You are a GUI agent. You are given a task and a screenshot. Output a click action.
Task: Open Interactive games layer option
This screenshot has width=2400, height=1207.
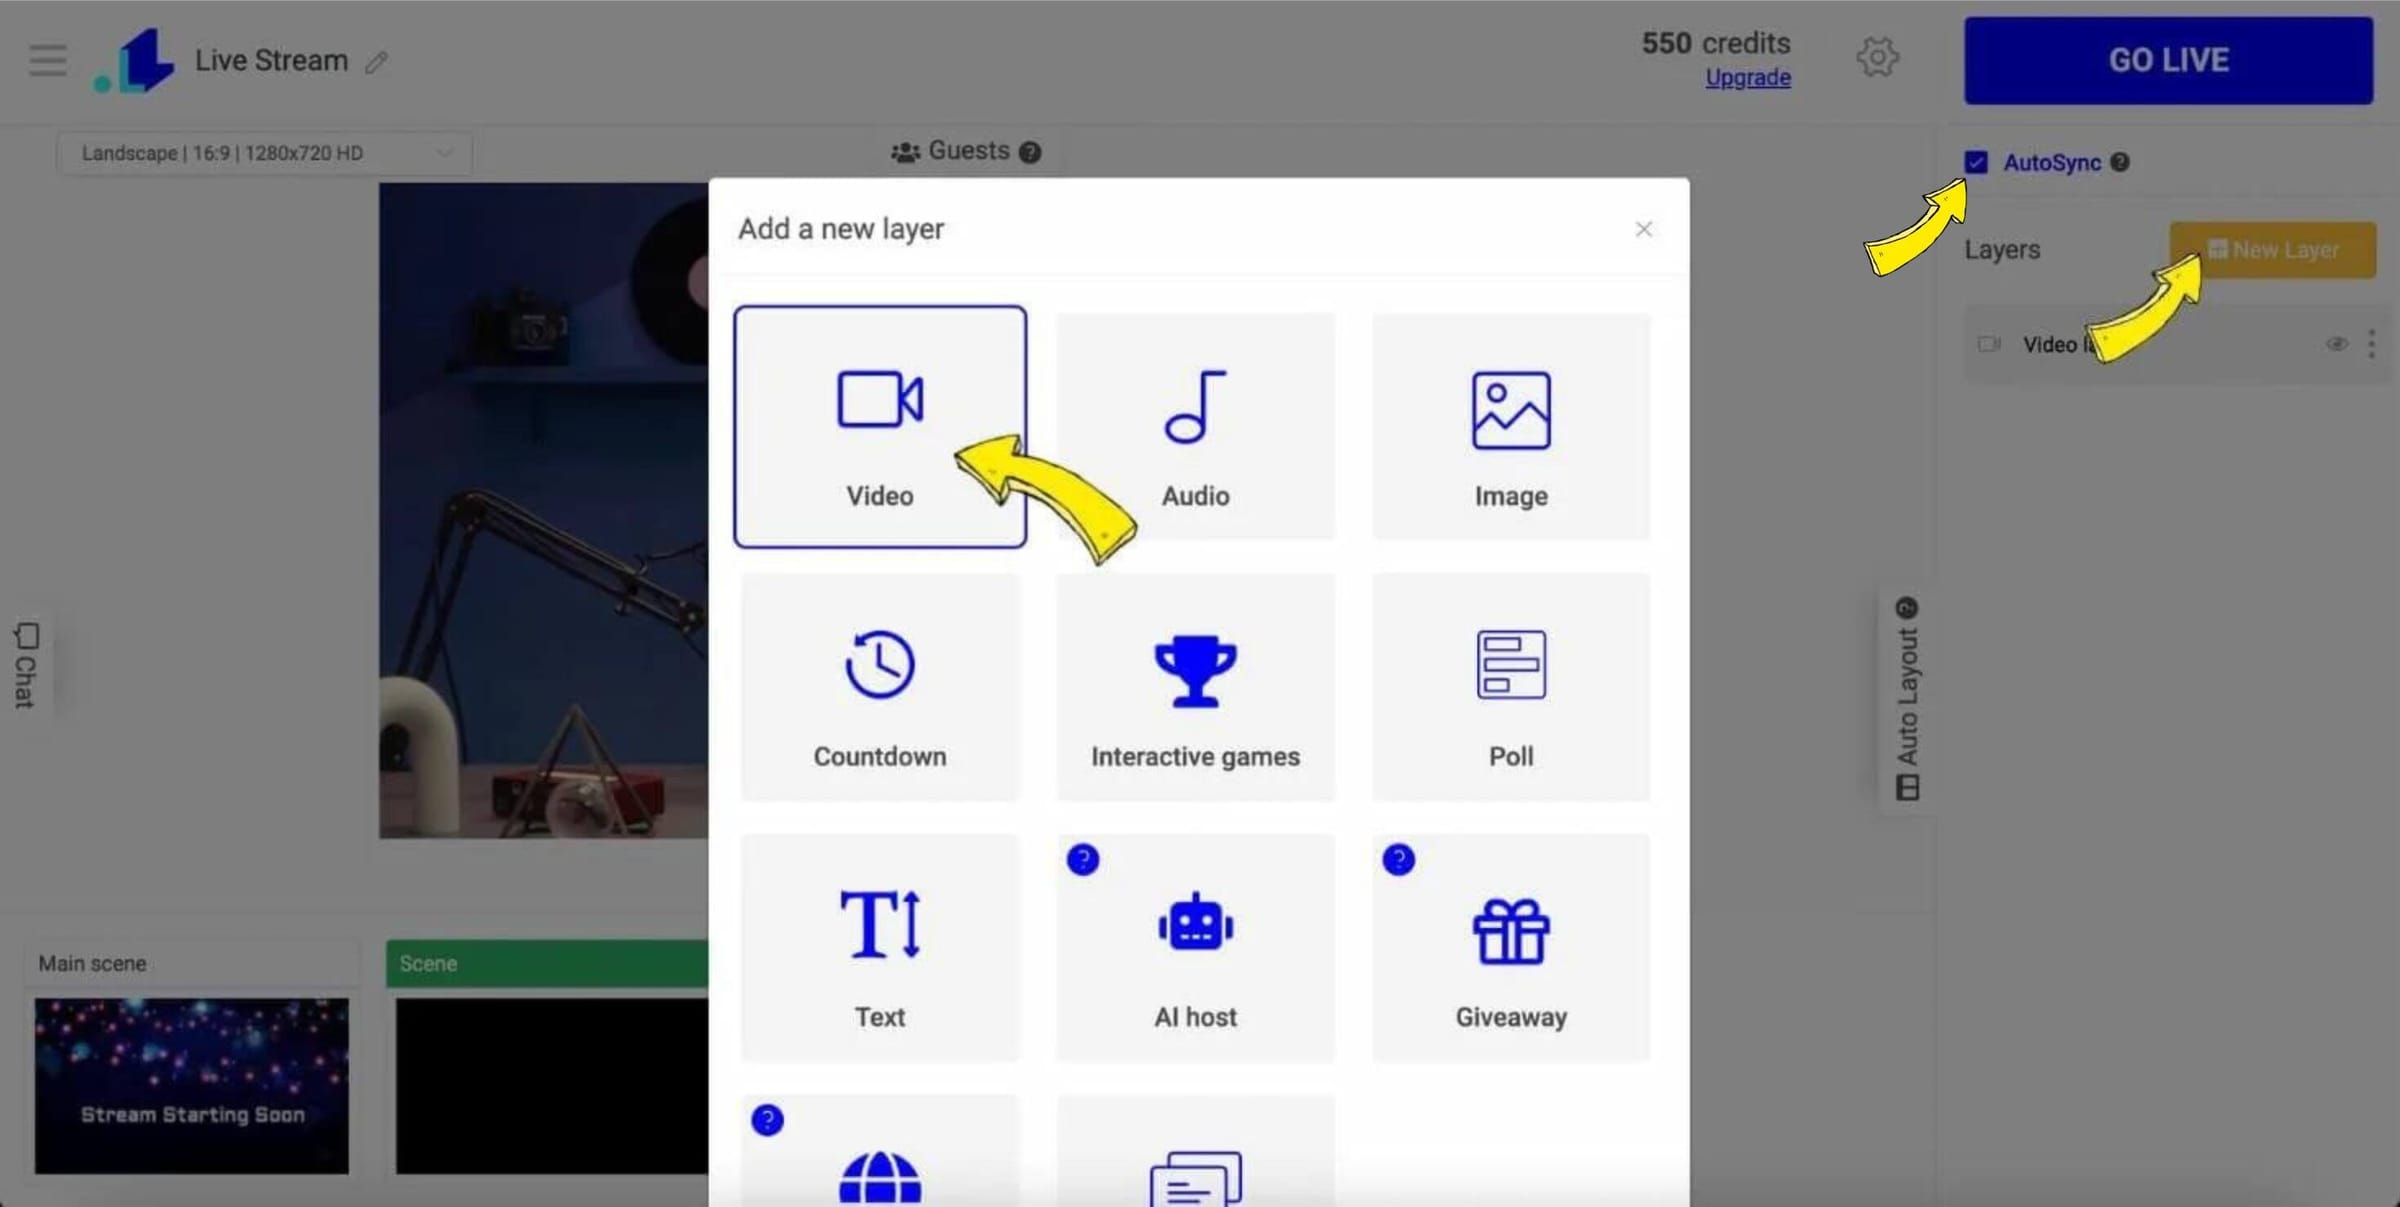1194,687
